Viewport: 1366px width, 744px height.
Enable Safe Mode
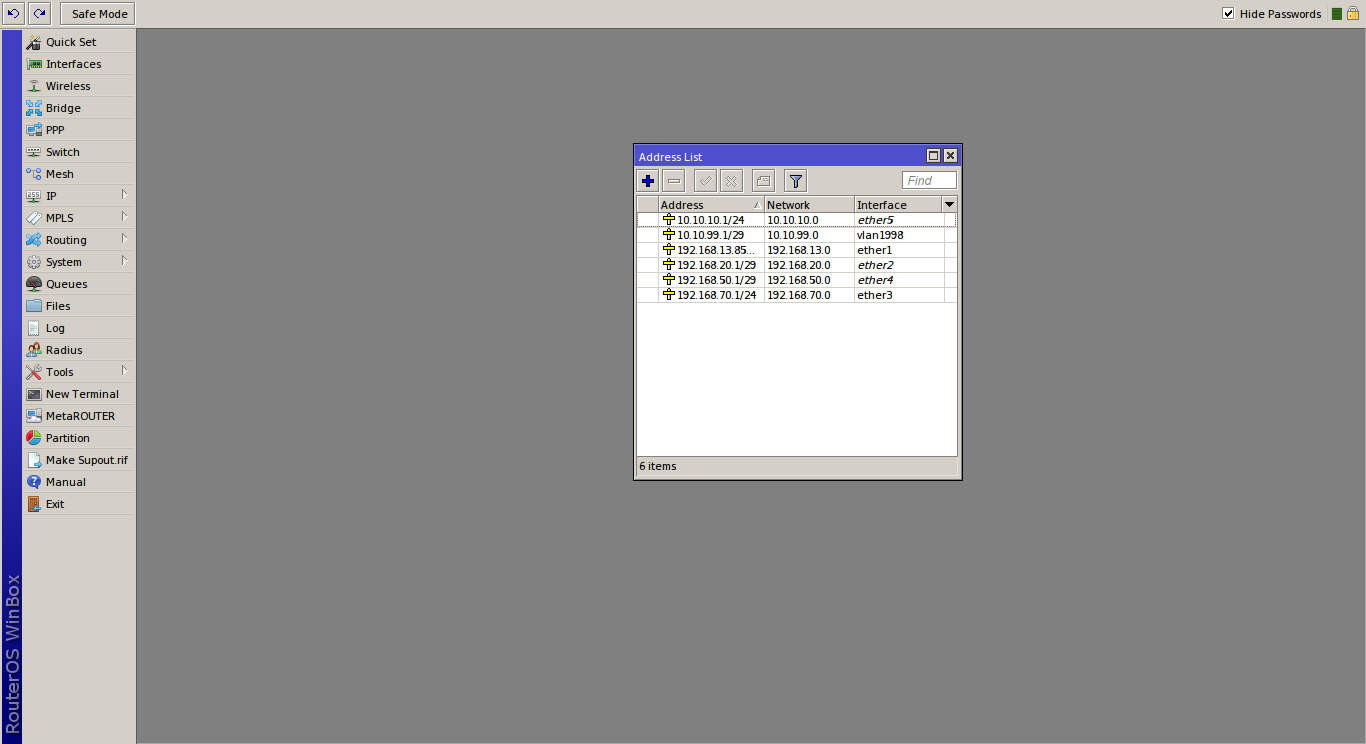[98, 14]
